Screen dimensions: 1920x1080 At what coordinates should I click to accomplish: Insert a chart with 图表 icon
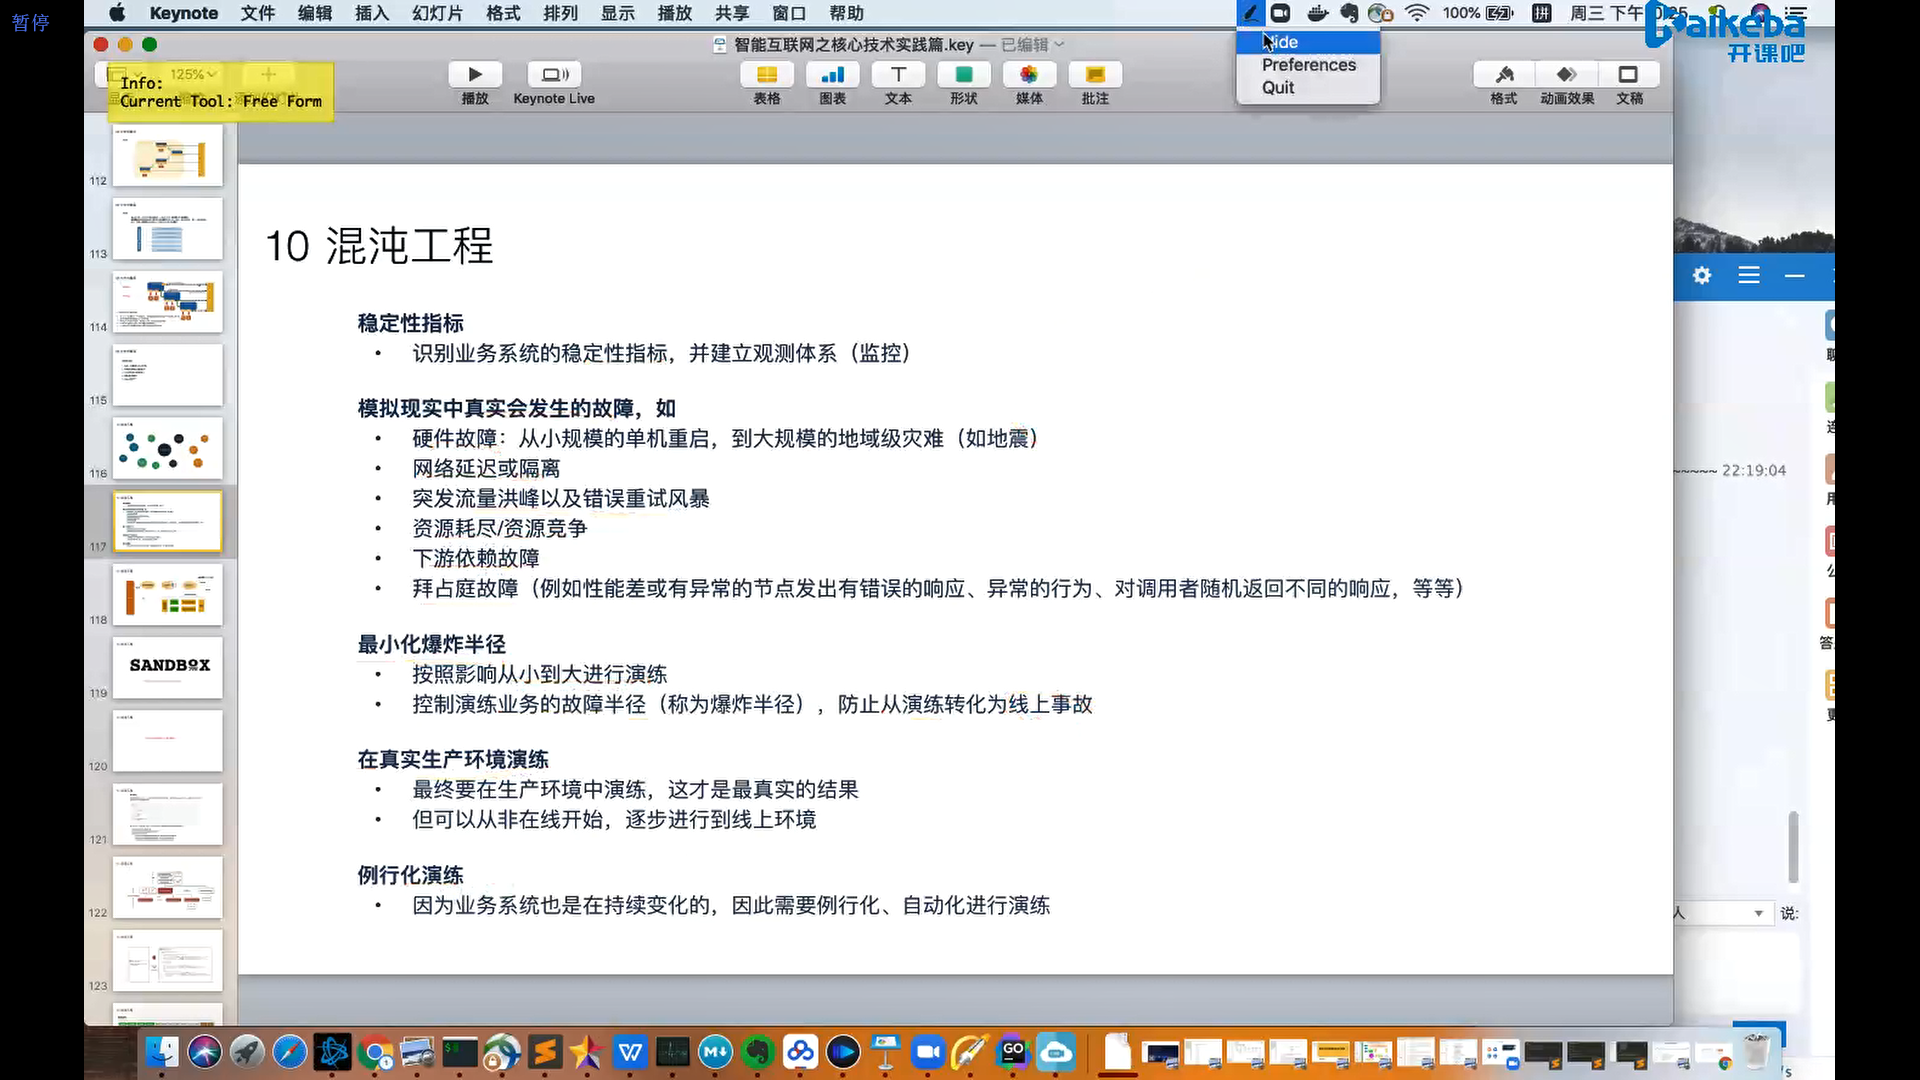(832, 75)
